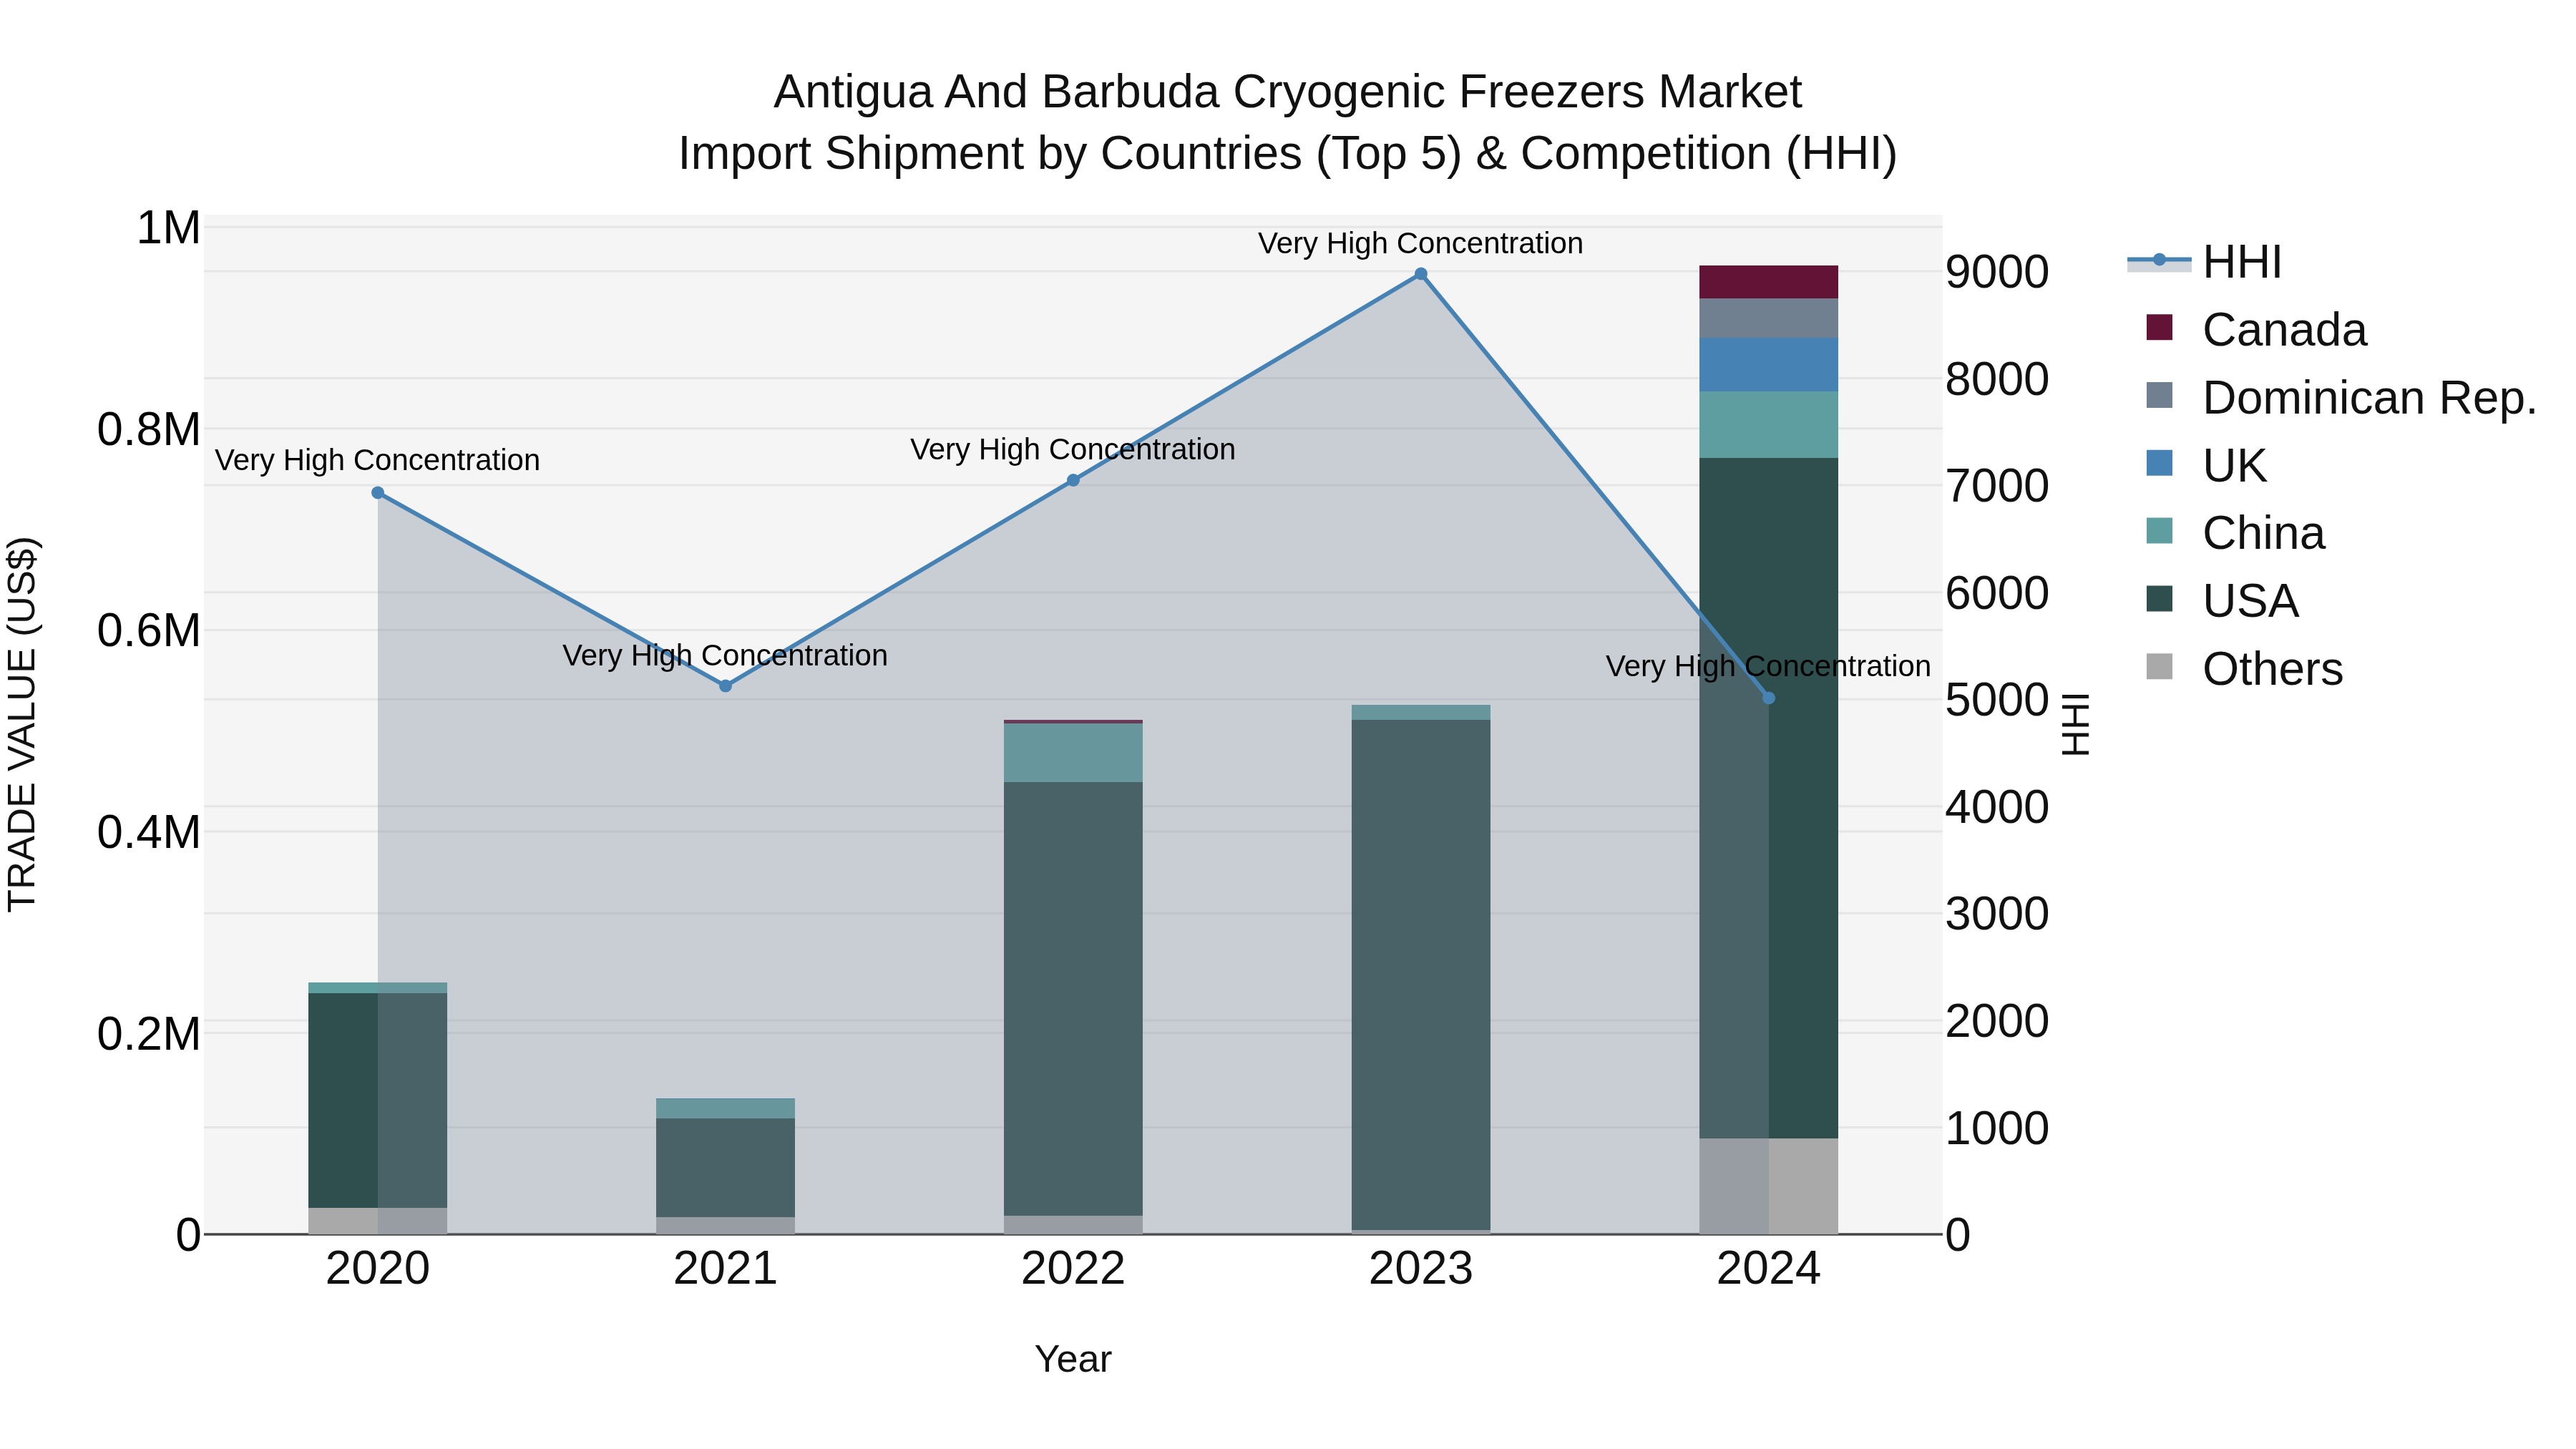Click the 2024 x-axis label

[x=1769, y=1269]
